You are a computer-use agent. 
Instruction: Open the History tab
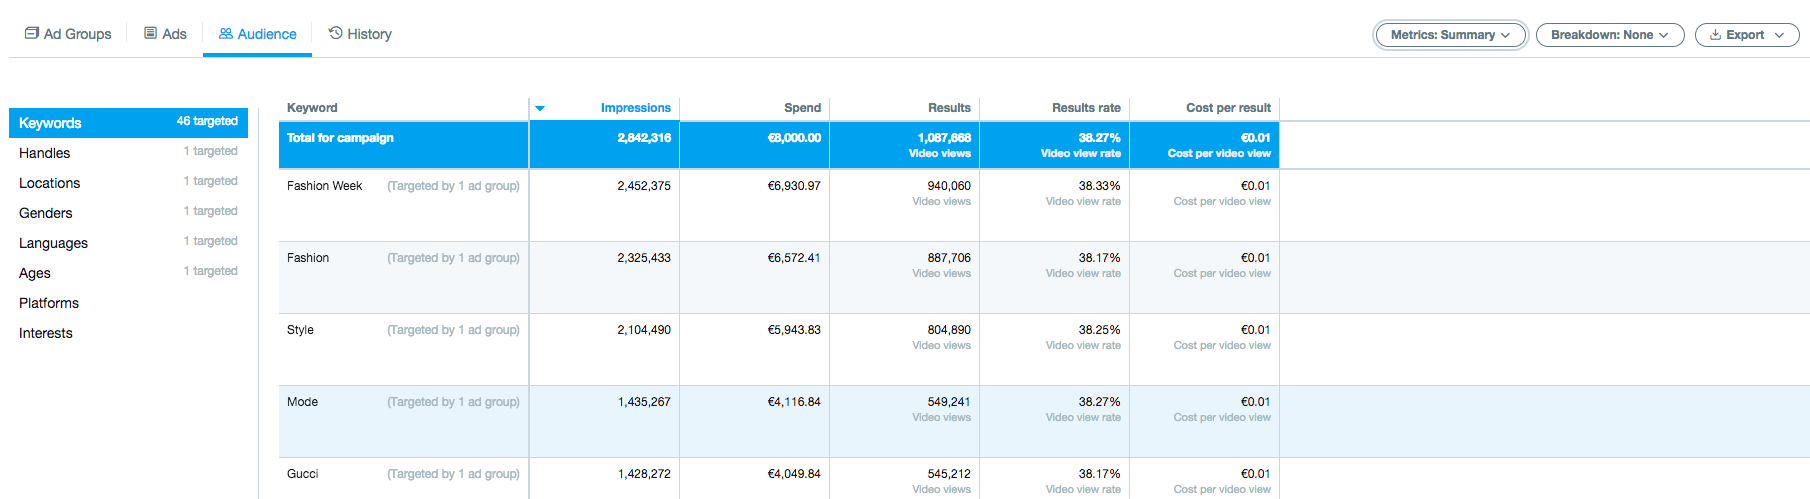[x=360, y=34]
